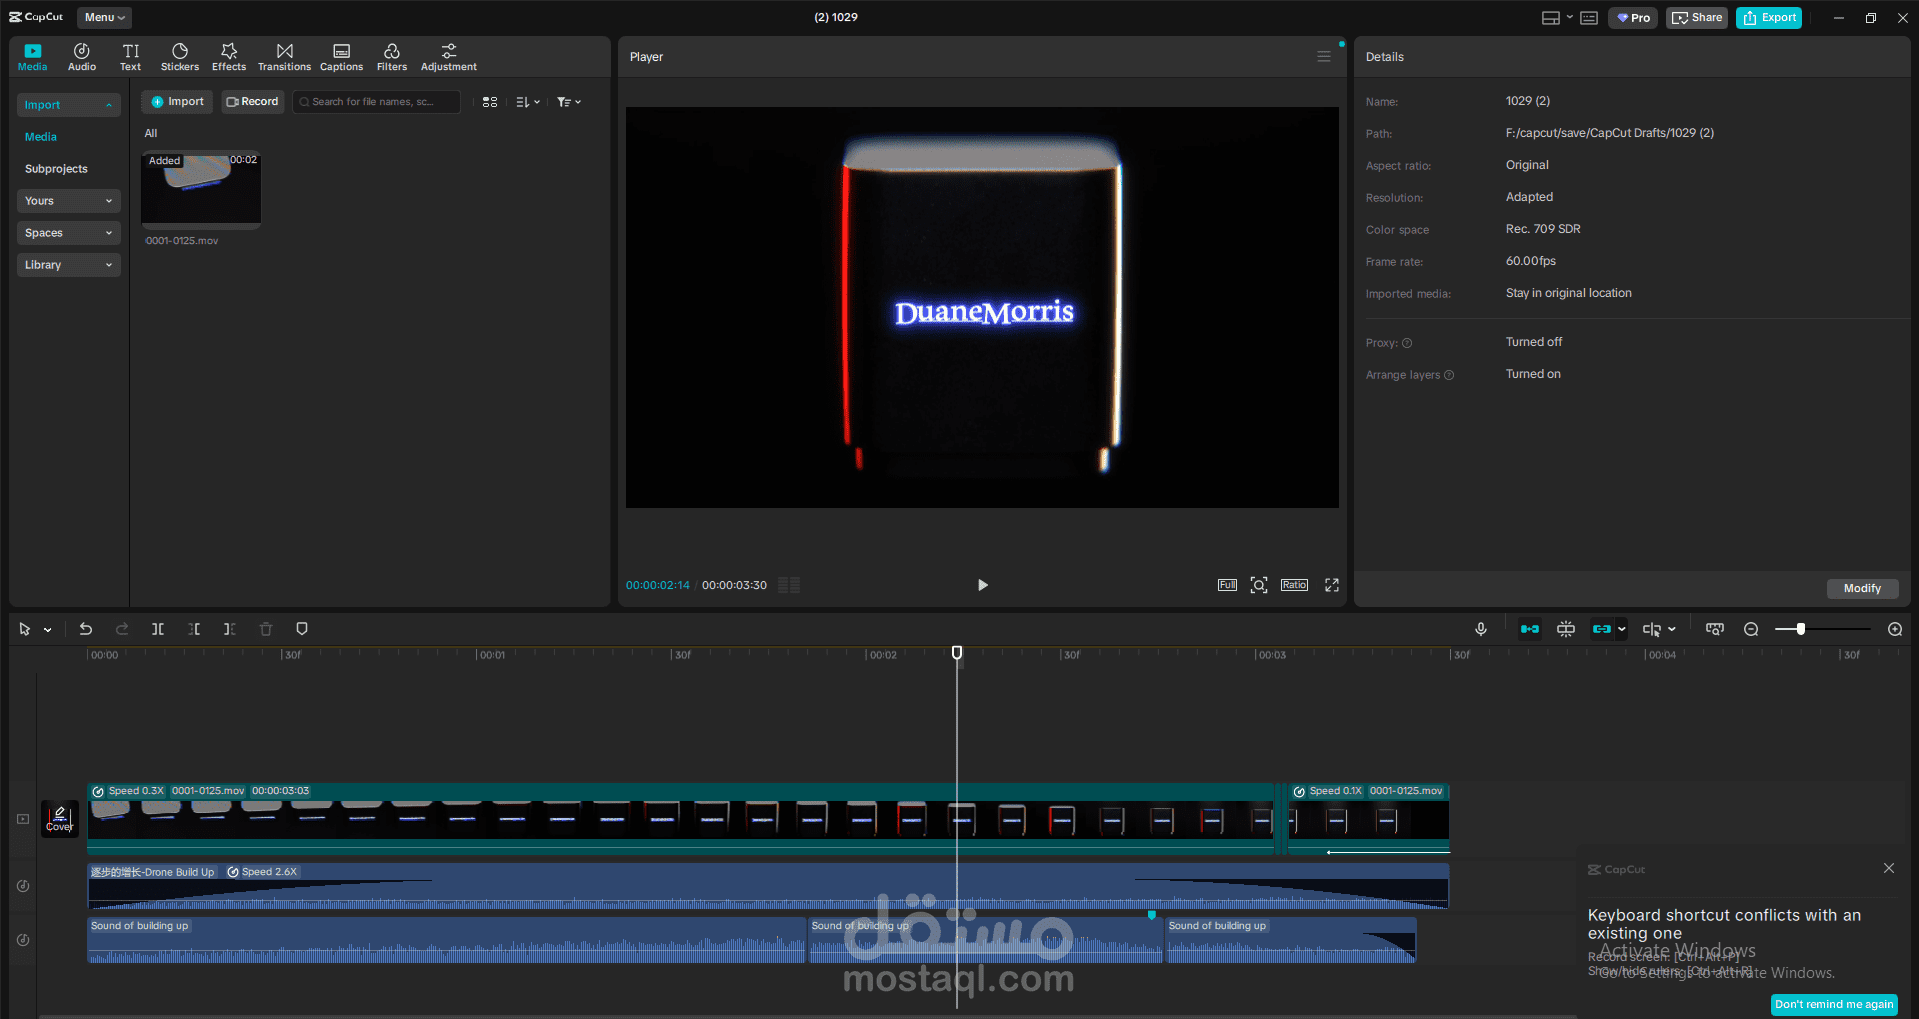Image resolution: width=1919 pixels, height=1019 pixels.
Task: Open the Transitions panel
Action: tap(284, 57)
